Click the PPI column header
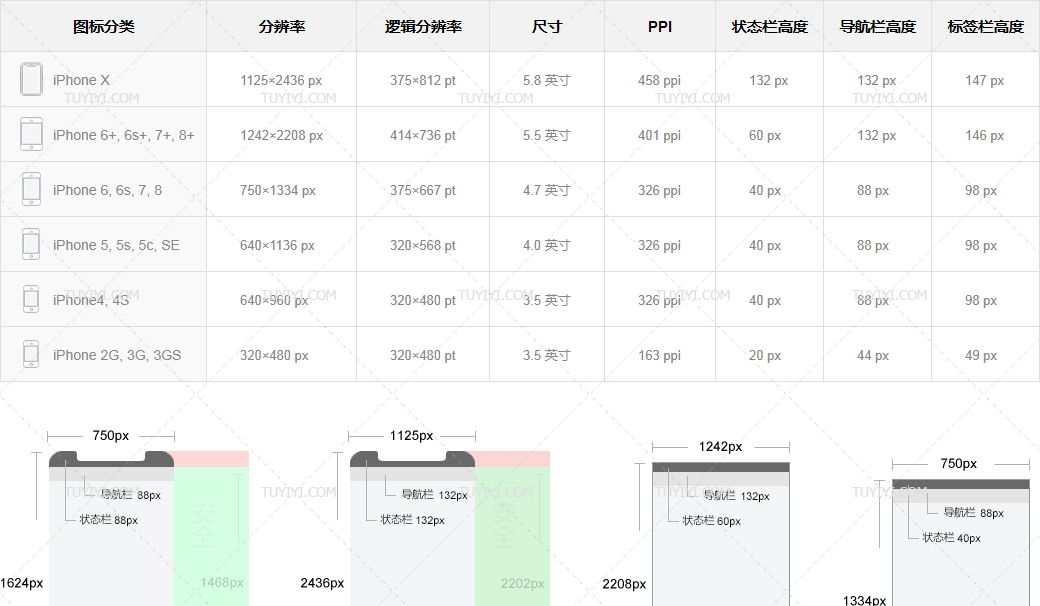The height and width of the screenshot is (606, 1040). tap(660, 27)
